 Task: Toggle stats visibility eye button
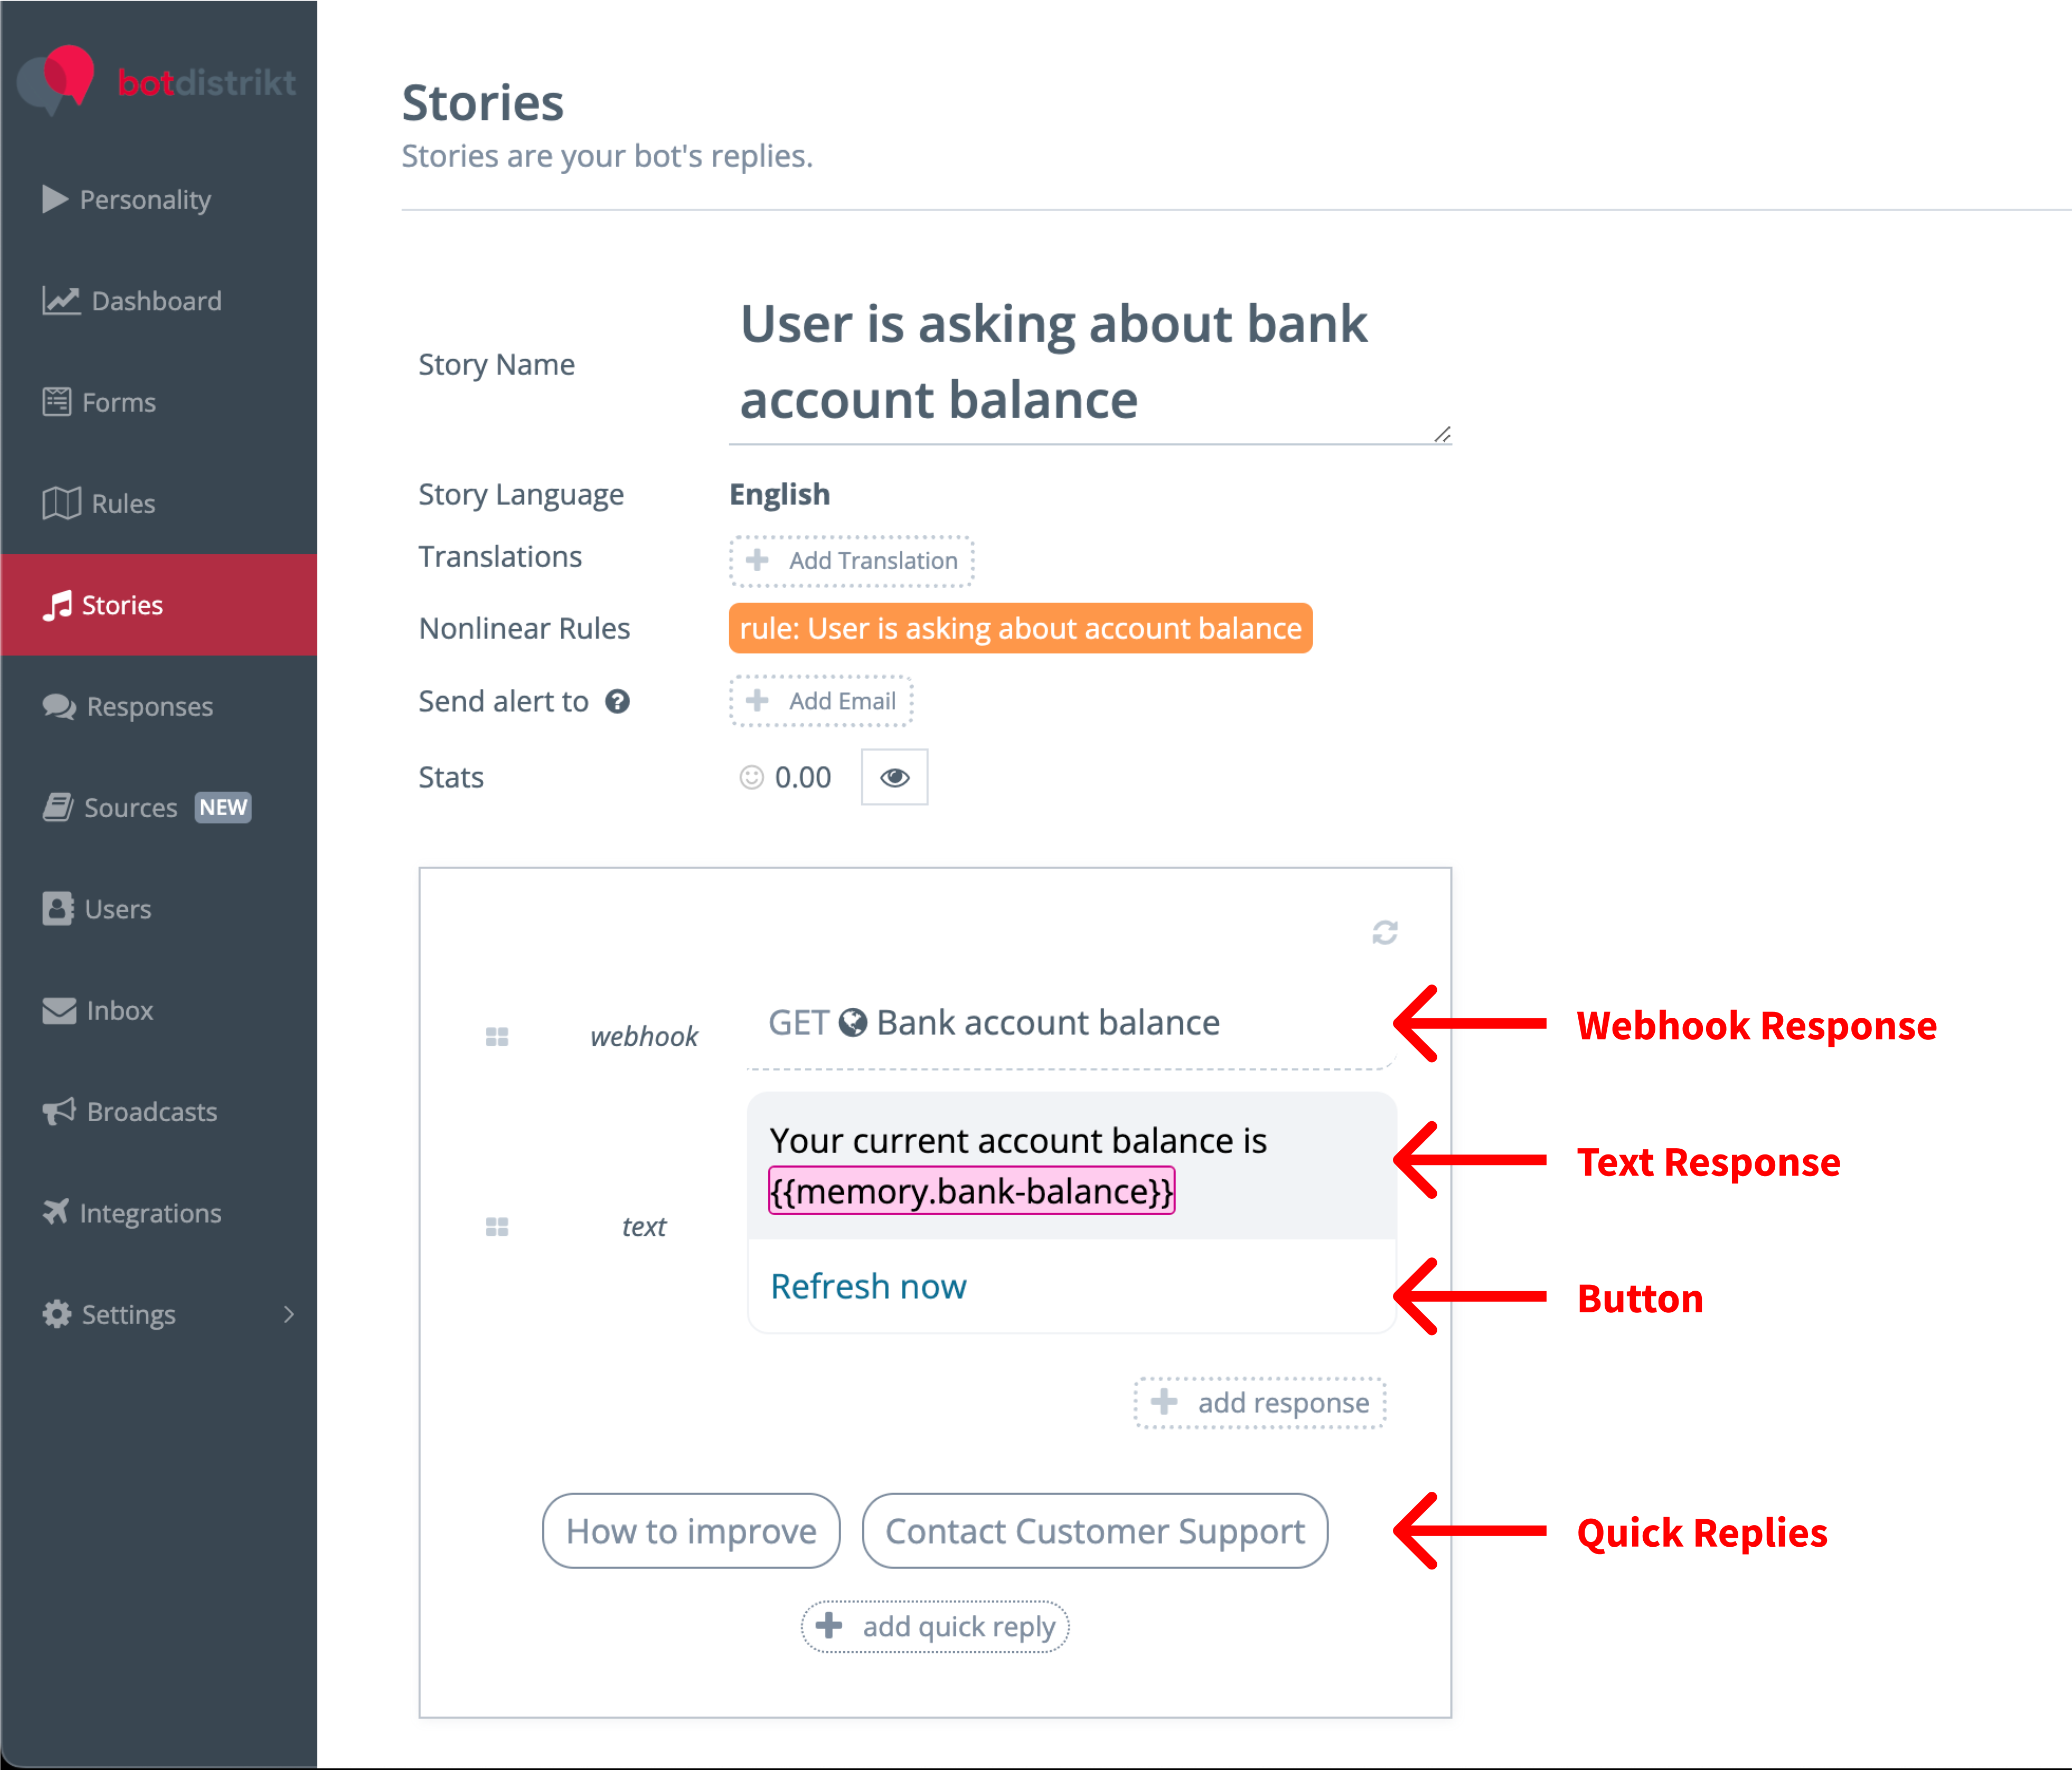(894, 777)
